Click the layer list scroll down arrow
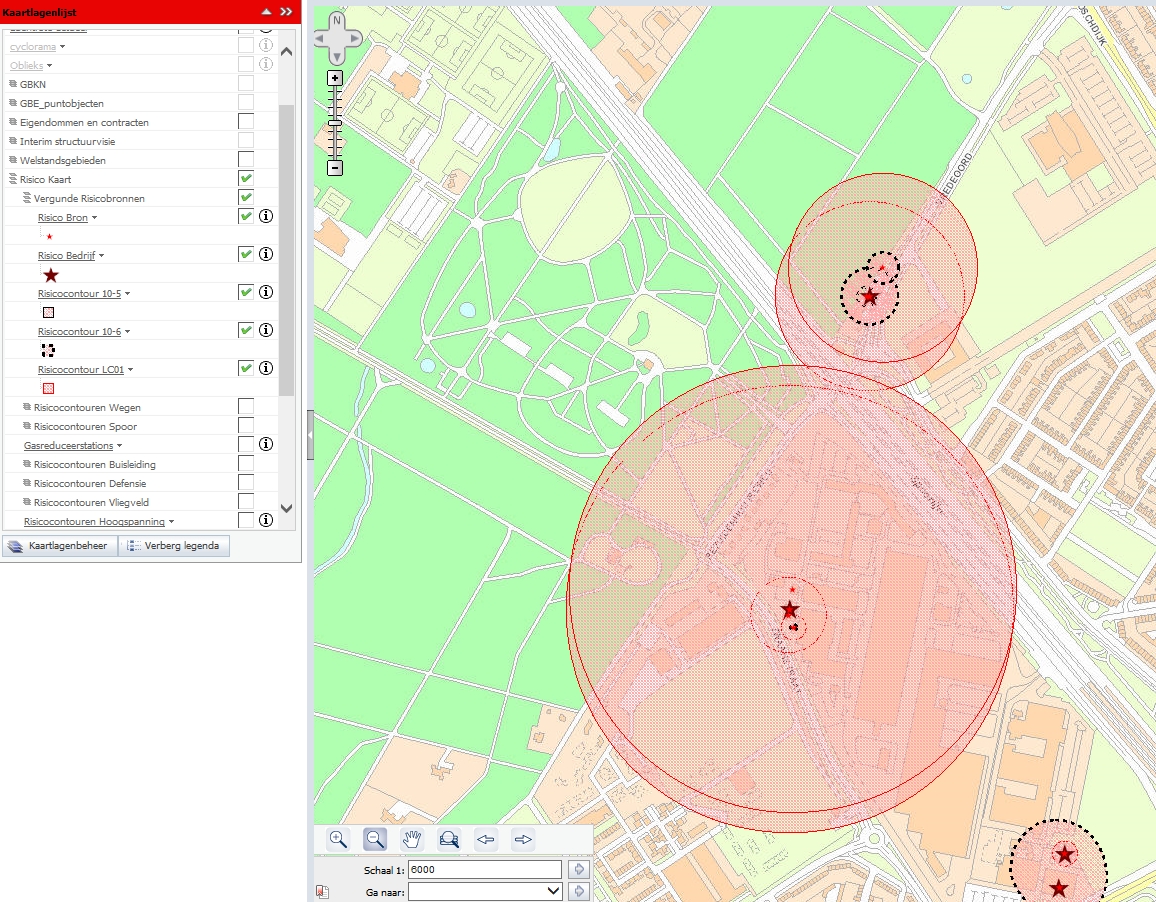The width and height of the screenshot is (1156, 902). (287, 508)
